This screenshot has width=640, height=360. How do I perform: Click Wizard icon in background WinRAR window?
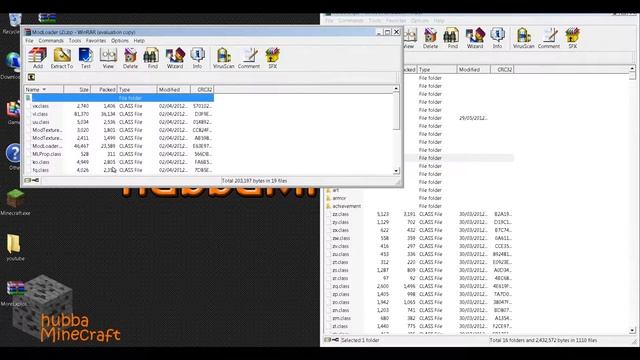pos(475,38)
